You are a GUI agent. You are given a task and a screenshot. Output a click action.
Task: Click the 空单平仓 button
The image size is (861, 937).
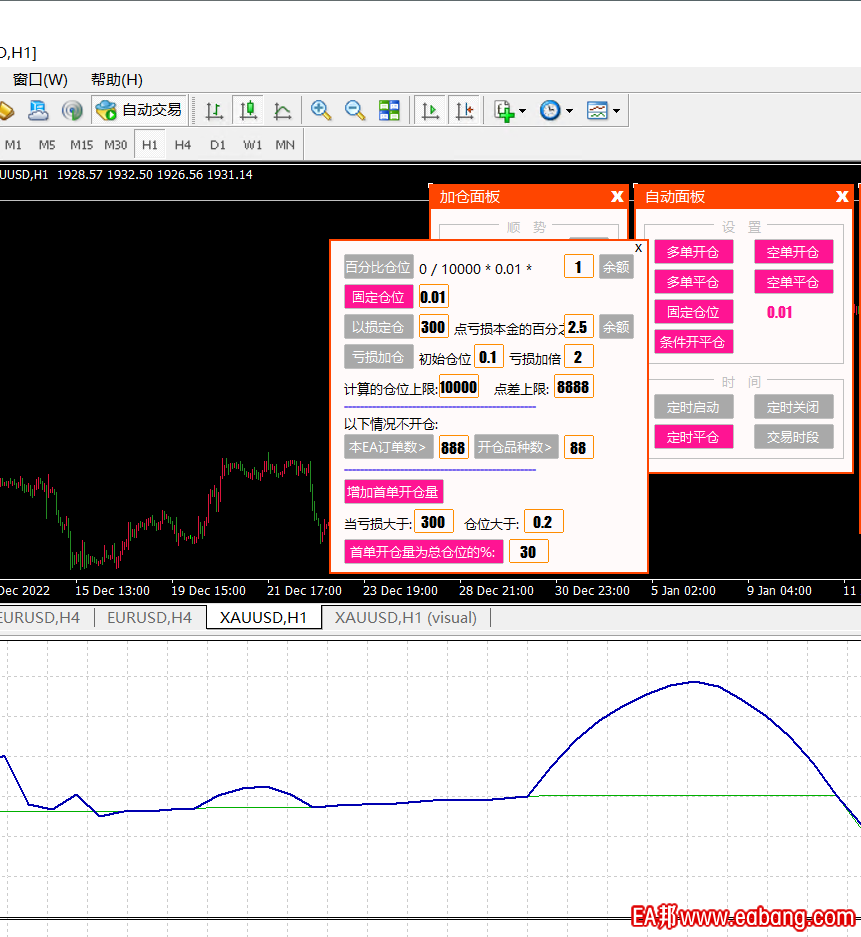[x=793, y=282]
